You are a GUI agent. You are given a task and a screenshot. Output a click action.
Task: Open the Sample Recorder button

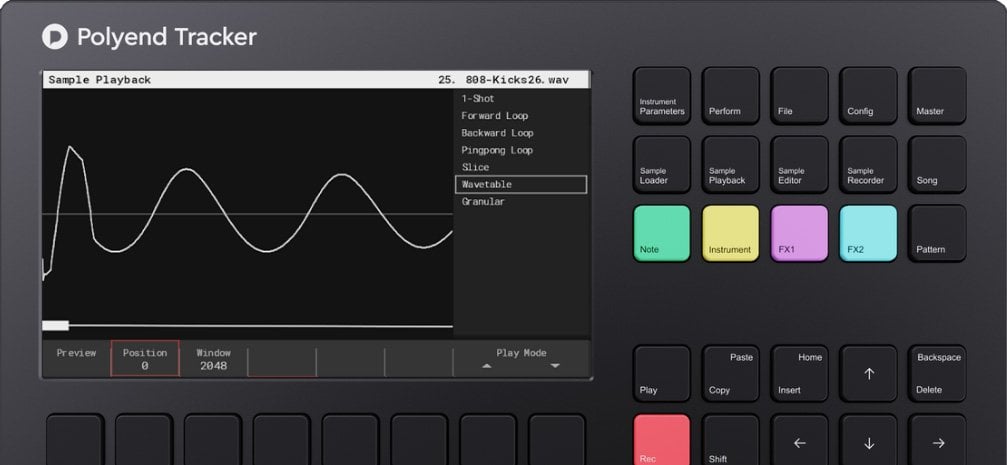pos(868,164)
